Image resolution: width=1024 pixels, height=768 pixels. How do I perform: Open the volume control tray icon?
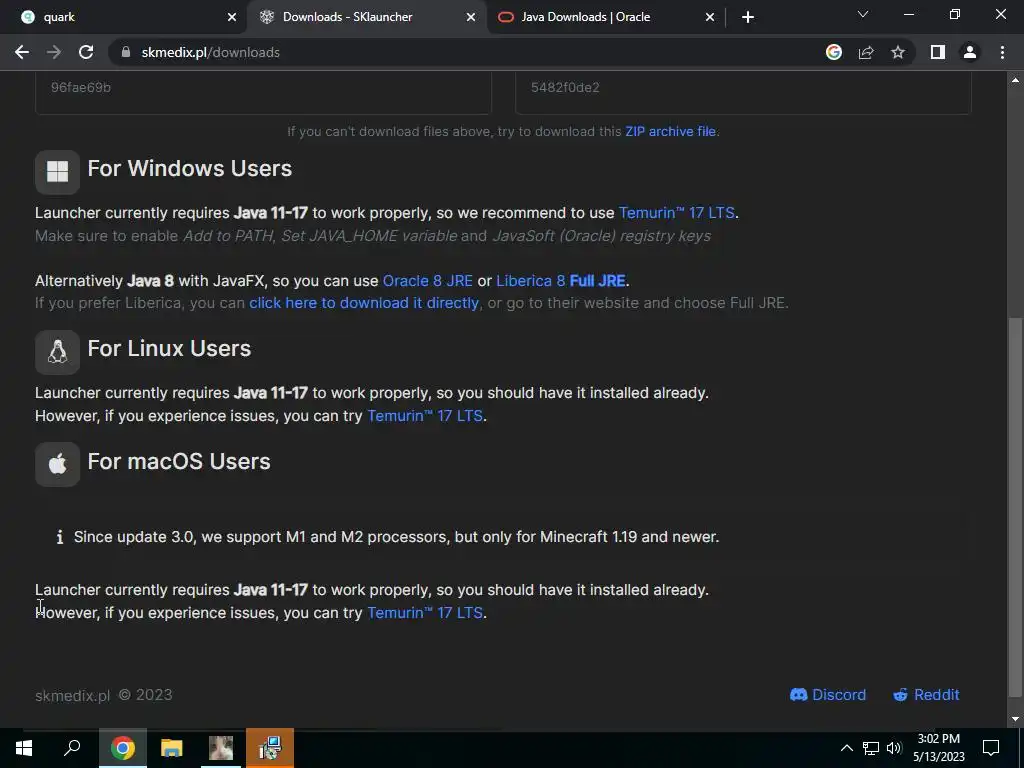click(x=894, y=748)
